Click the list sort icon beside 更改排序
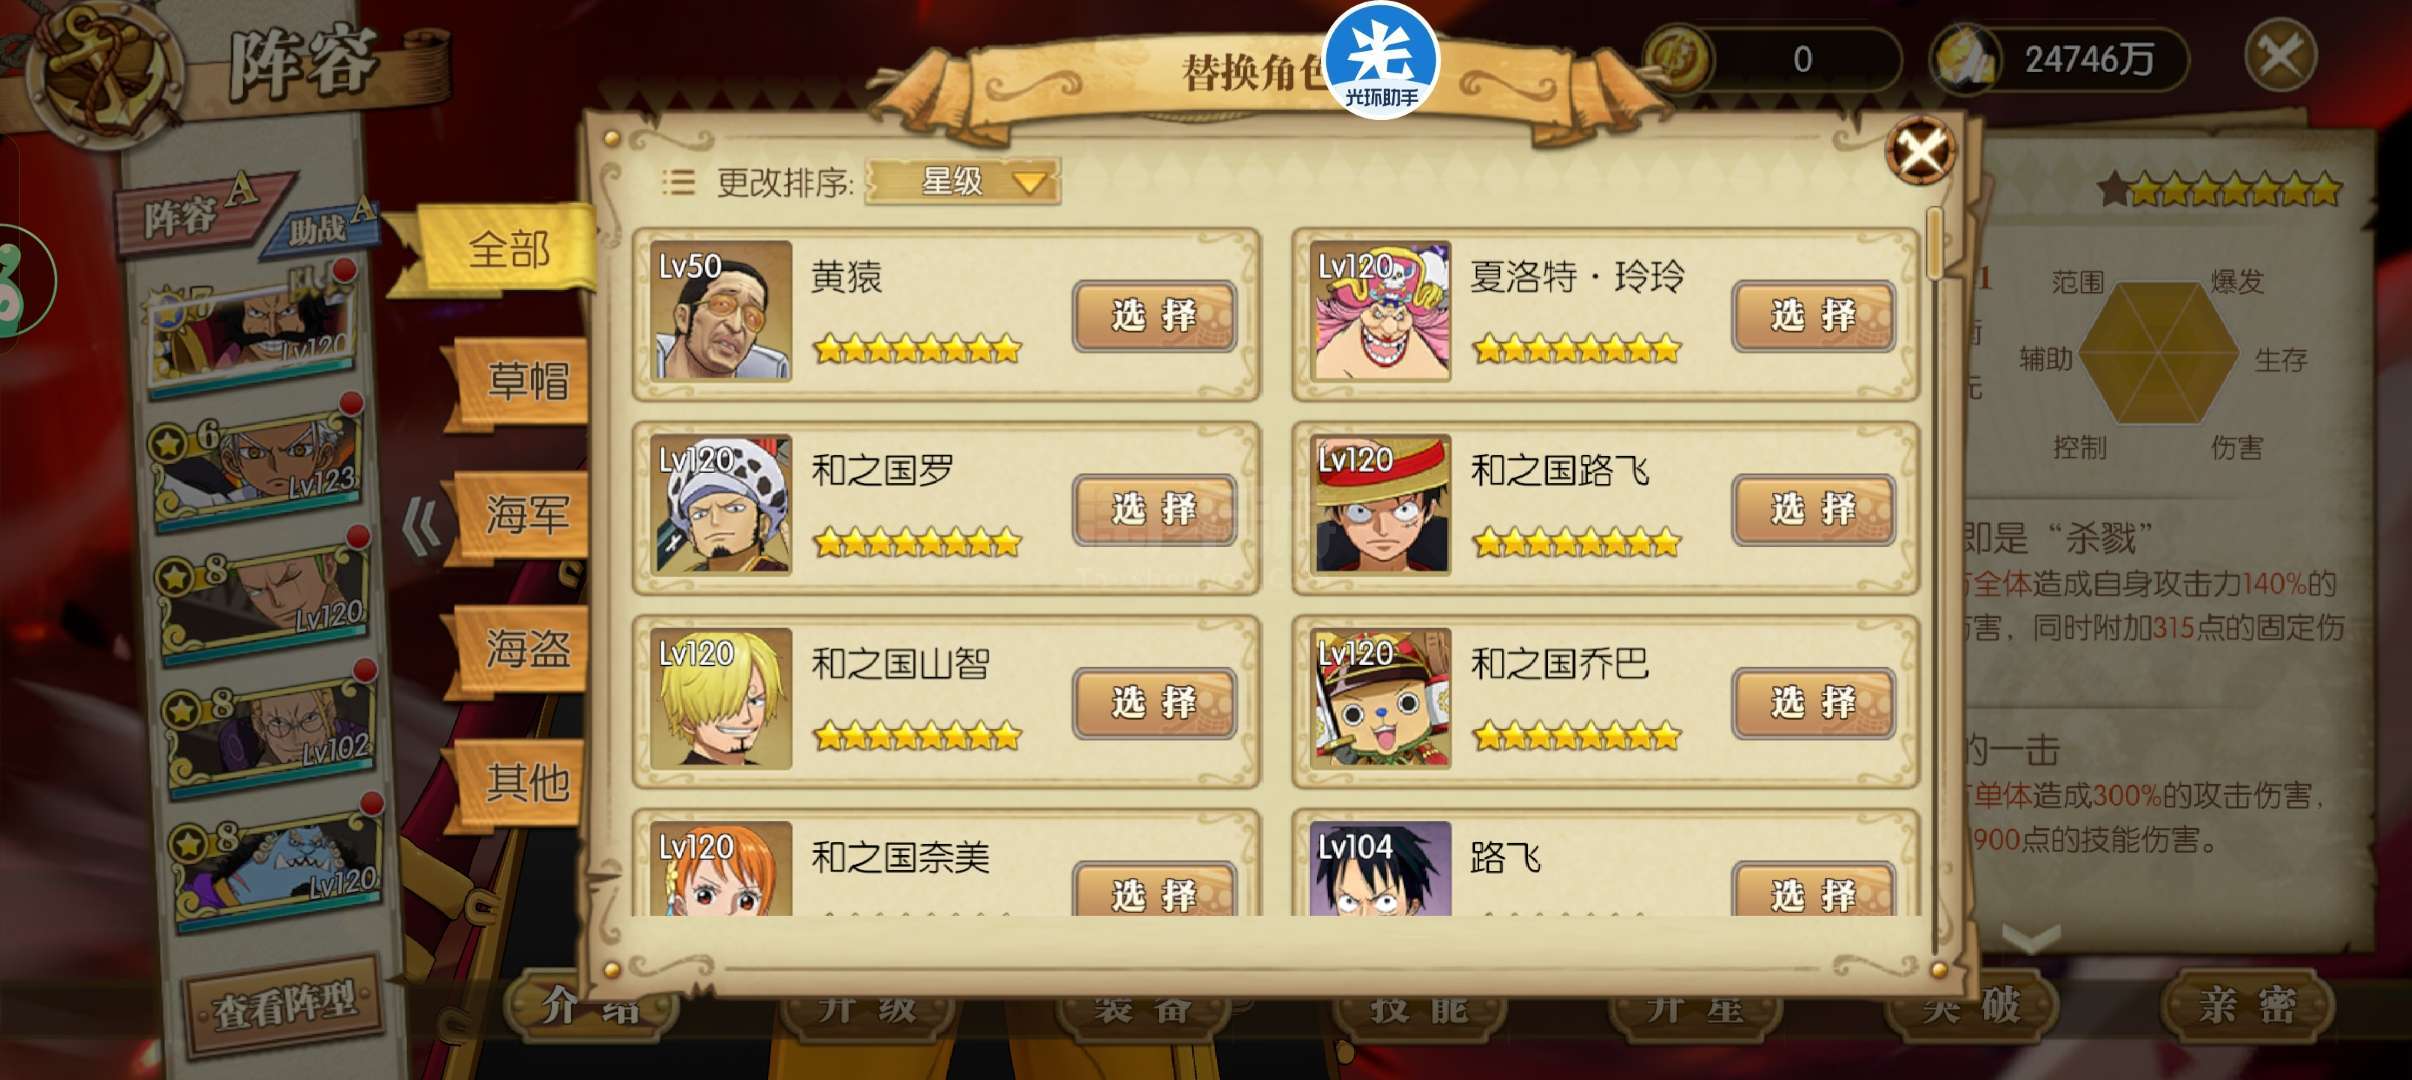 pos(678,182)
